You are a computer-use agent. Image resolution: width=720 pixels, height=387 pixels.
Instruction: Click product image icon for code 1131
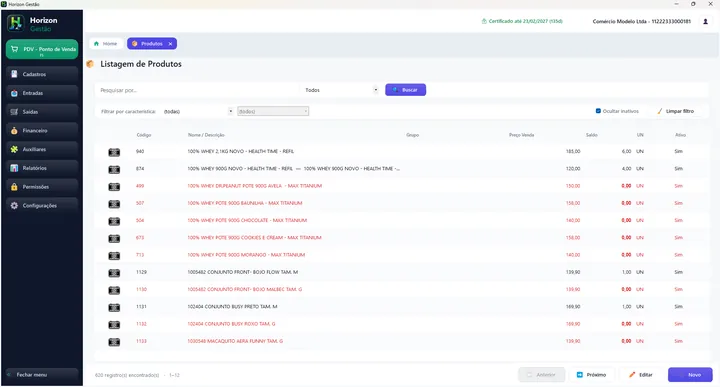[114, 308]
